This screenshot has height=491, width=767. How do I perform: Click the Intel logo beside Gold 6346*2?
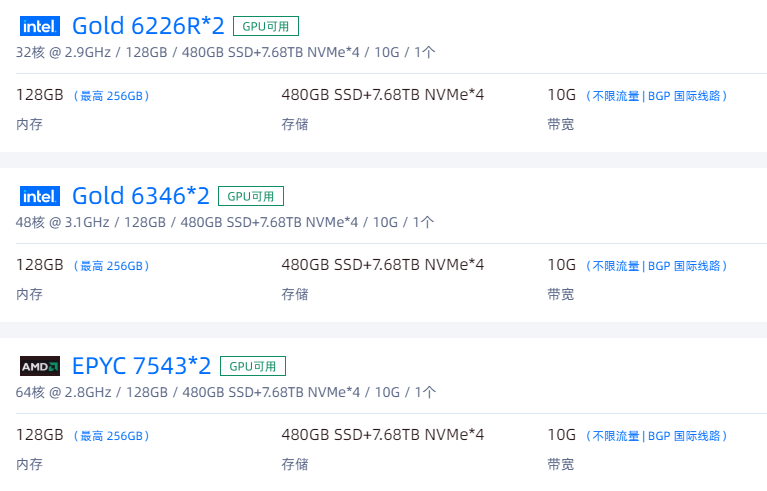coord(40,196)
